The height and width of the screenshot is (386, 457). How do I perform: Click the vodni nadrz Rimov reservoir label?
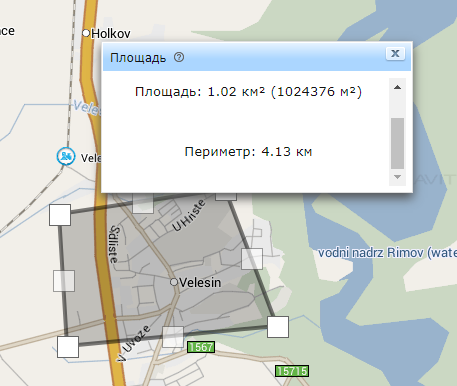click(x=387, y=253)
